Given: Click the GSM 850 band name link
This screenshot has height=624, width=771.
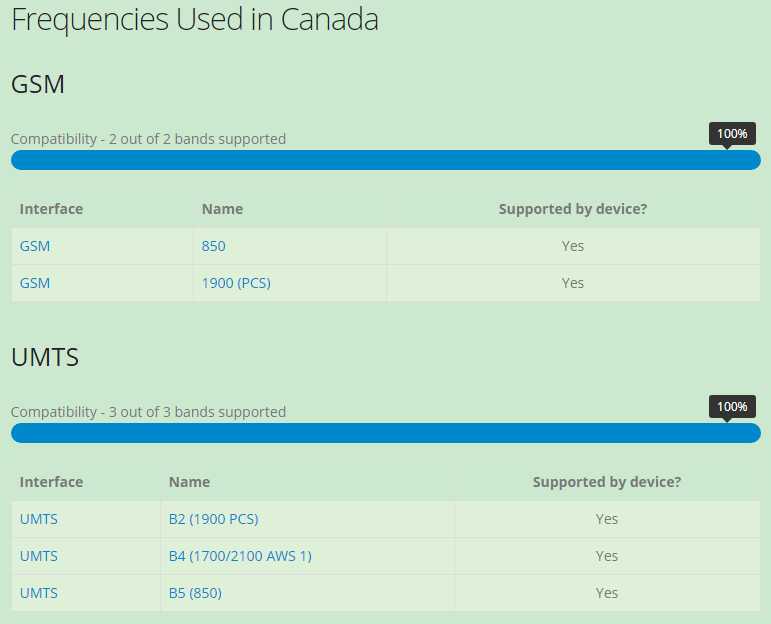Looking at the screenshot, I should point(213,246).
